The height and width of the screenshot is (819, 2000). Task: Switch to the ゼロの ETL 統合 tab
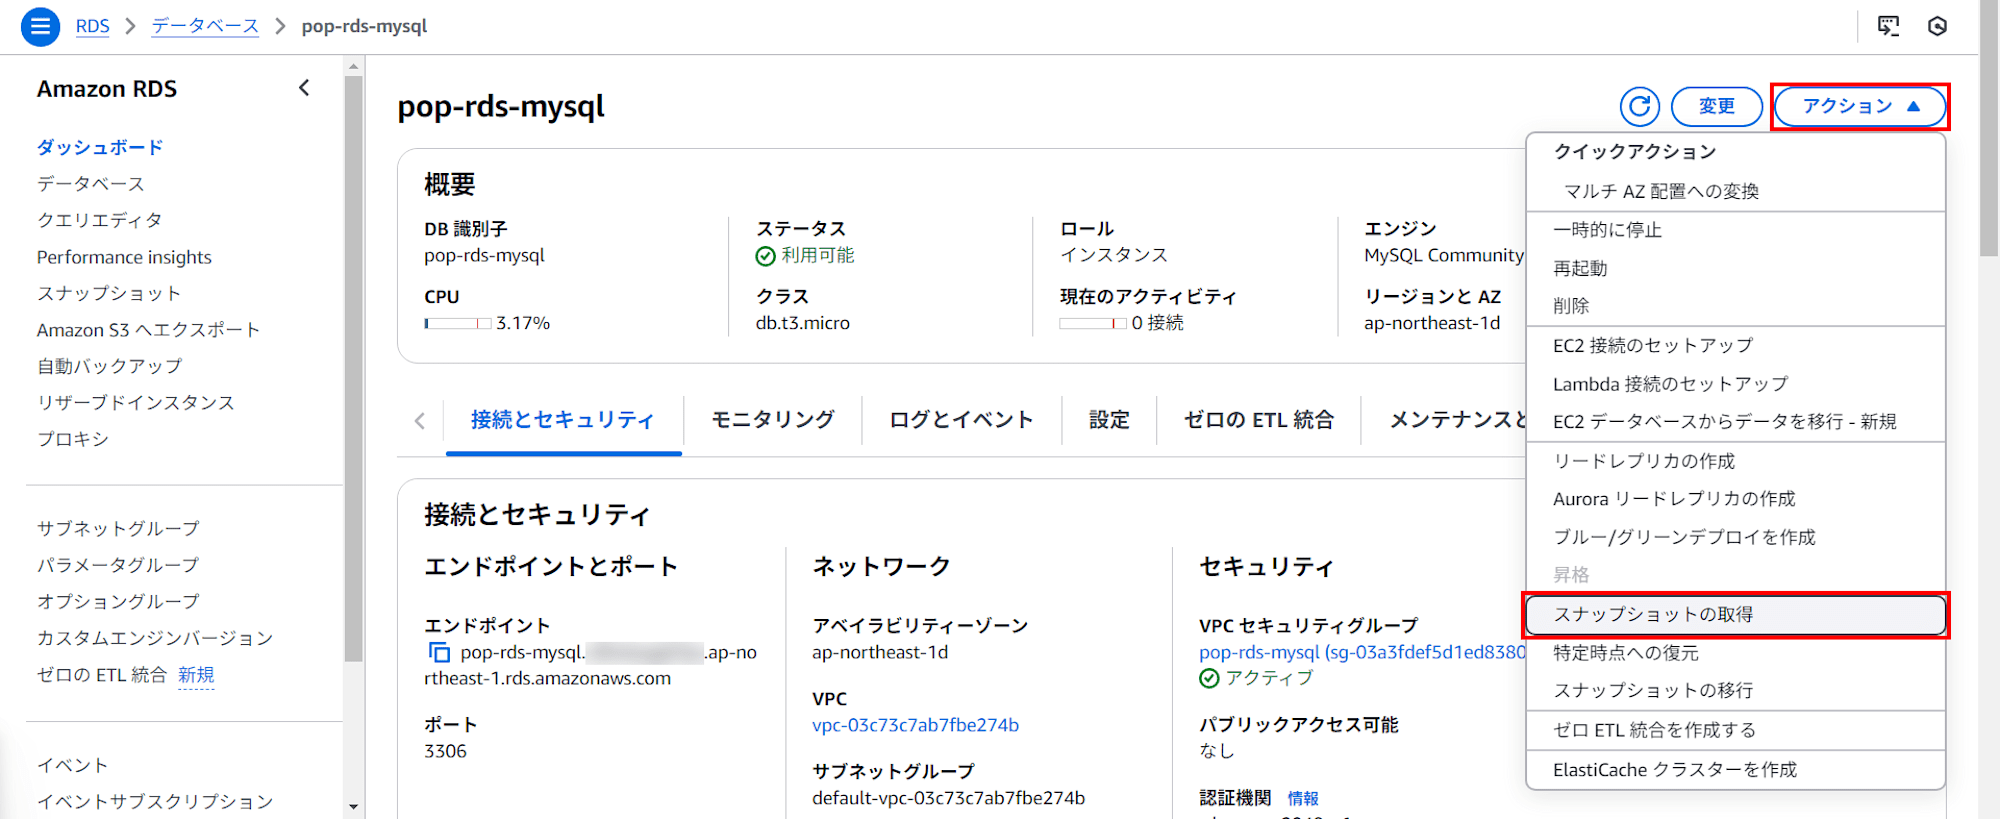(x=1259, y=420)
